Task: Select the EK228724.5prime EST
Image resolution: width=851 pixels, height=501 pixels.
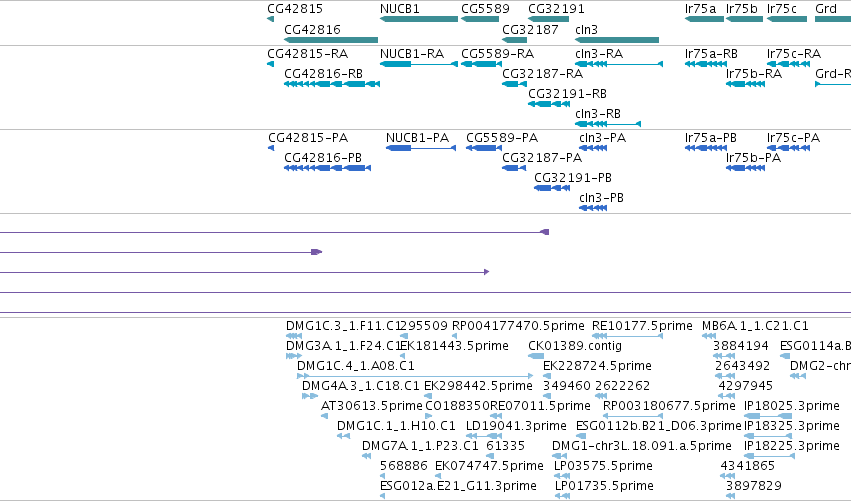Action: 547,376
